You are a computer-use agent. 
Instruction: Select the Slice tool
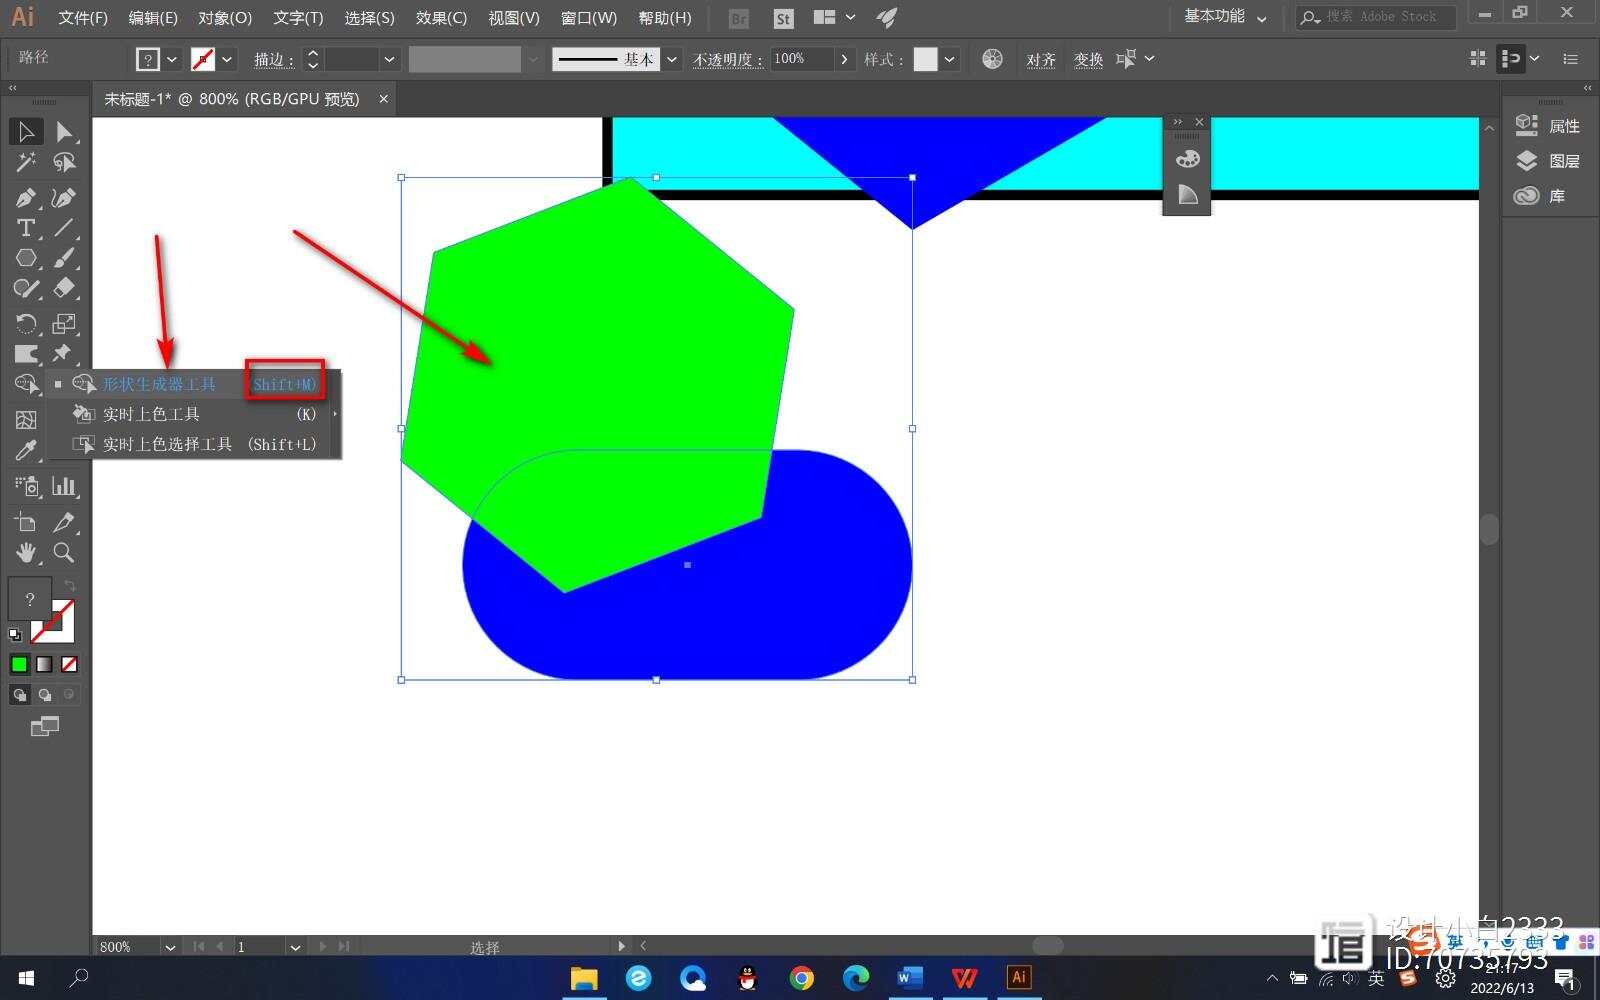64,522
